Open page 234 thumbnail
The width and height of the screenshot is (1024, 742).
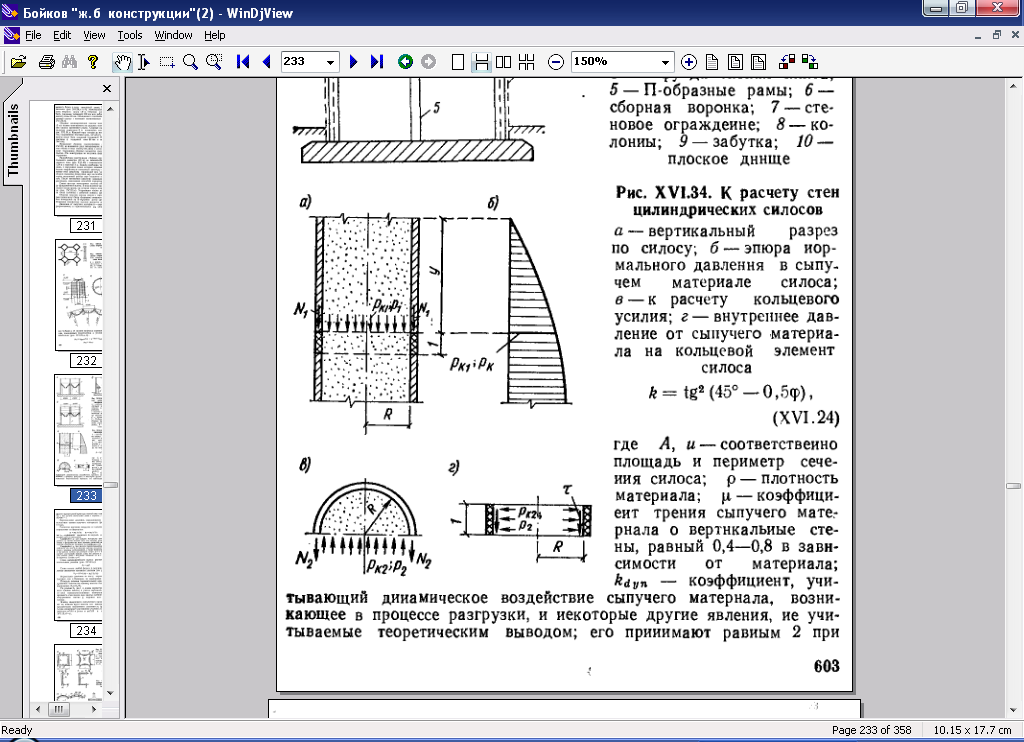(x=78, y=565)
